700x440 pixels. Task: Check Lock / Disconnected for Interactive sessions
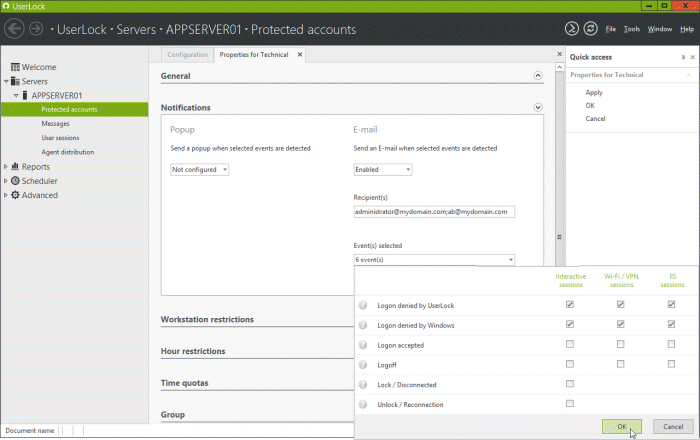click(x=570, y=384)
